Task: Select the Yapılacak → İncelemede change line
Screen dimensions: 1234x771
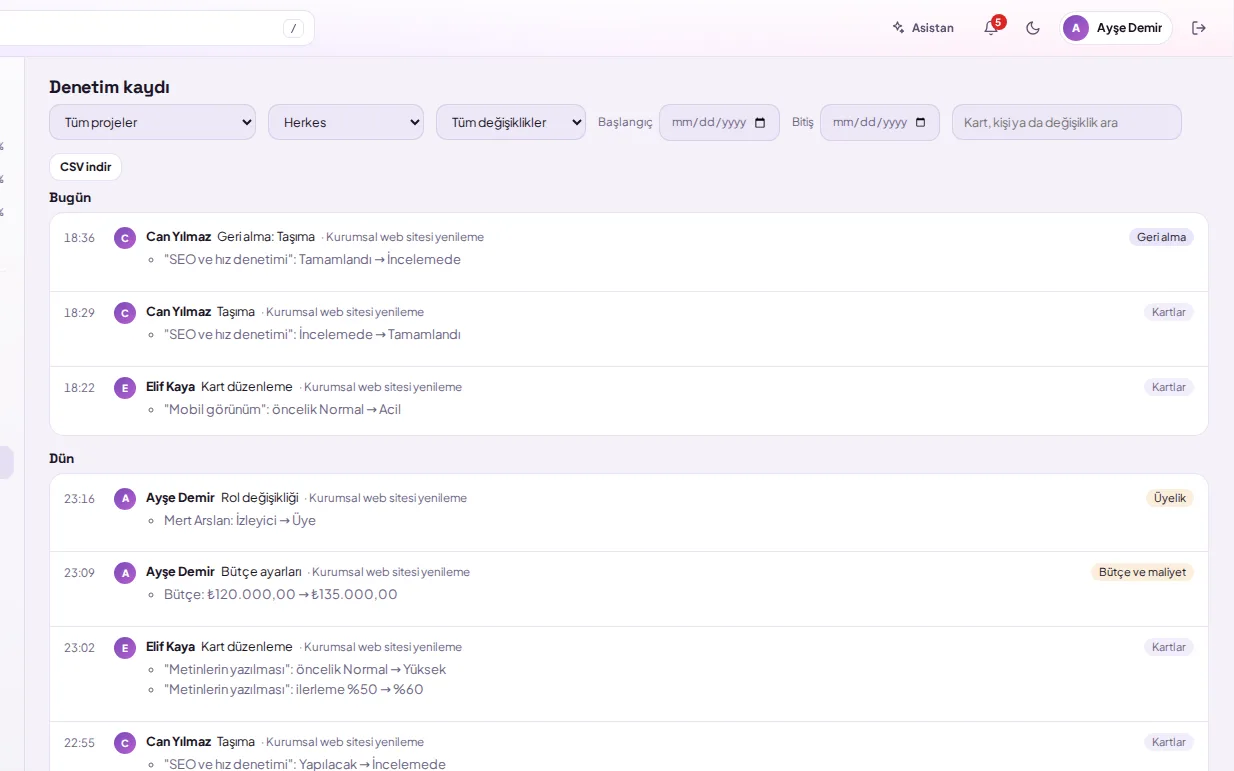Action: pos(305,765)
